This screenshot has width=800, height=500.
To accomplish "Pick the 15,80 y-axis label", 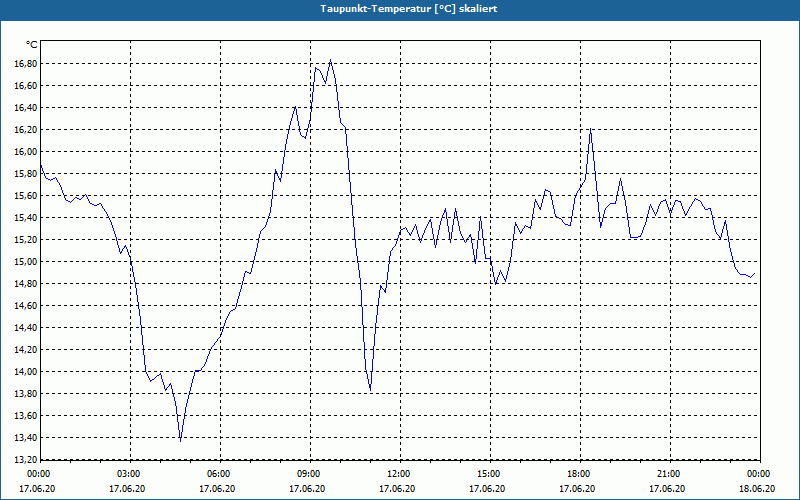I will coord(26,173).
